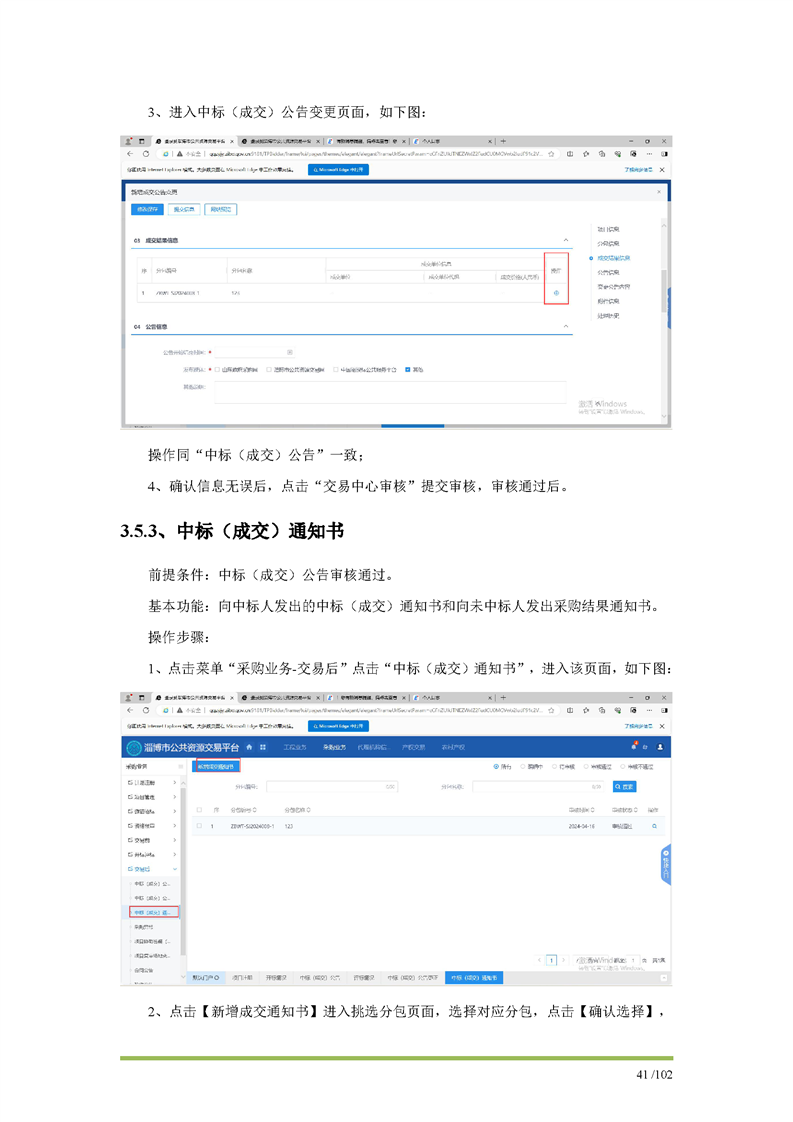Collapse the 交易后 sidebar menu group
Image resolution: width=793 pixels, height=1122 pixels.
click(x=175, y=870)
